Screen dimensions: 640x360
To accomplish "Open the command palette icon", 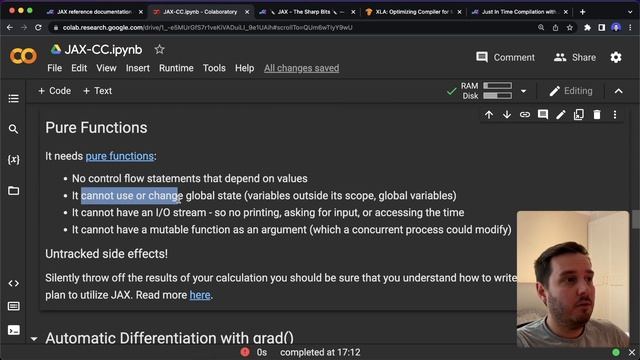I will 13,306.
